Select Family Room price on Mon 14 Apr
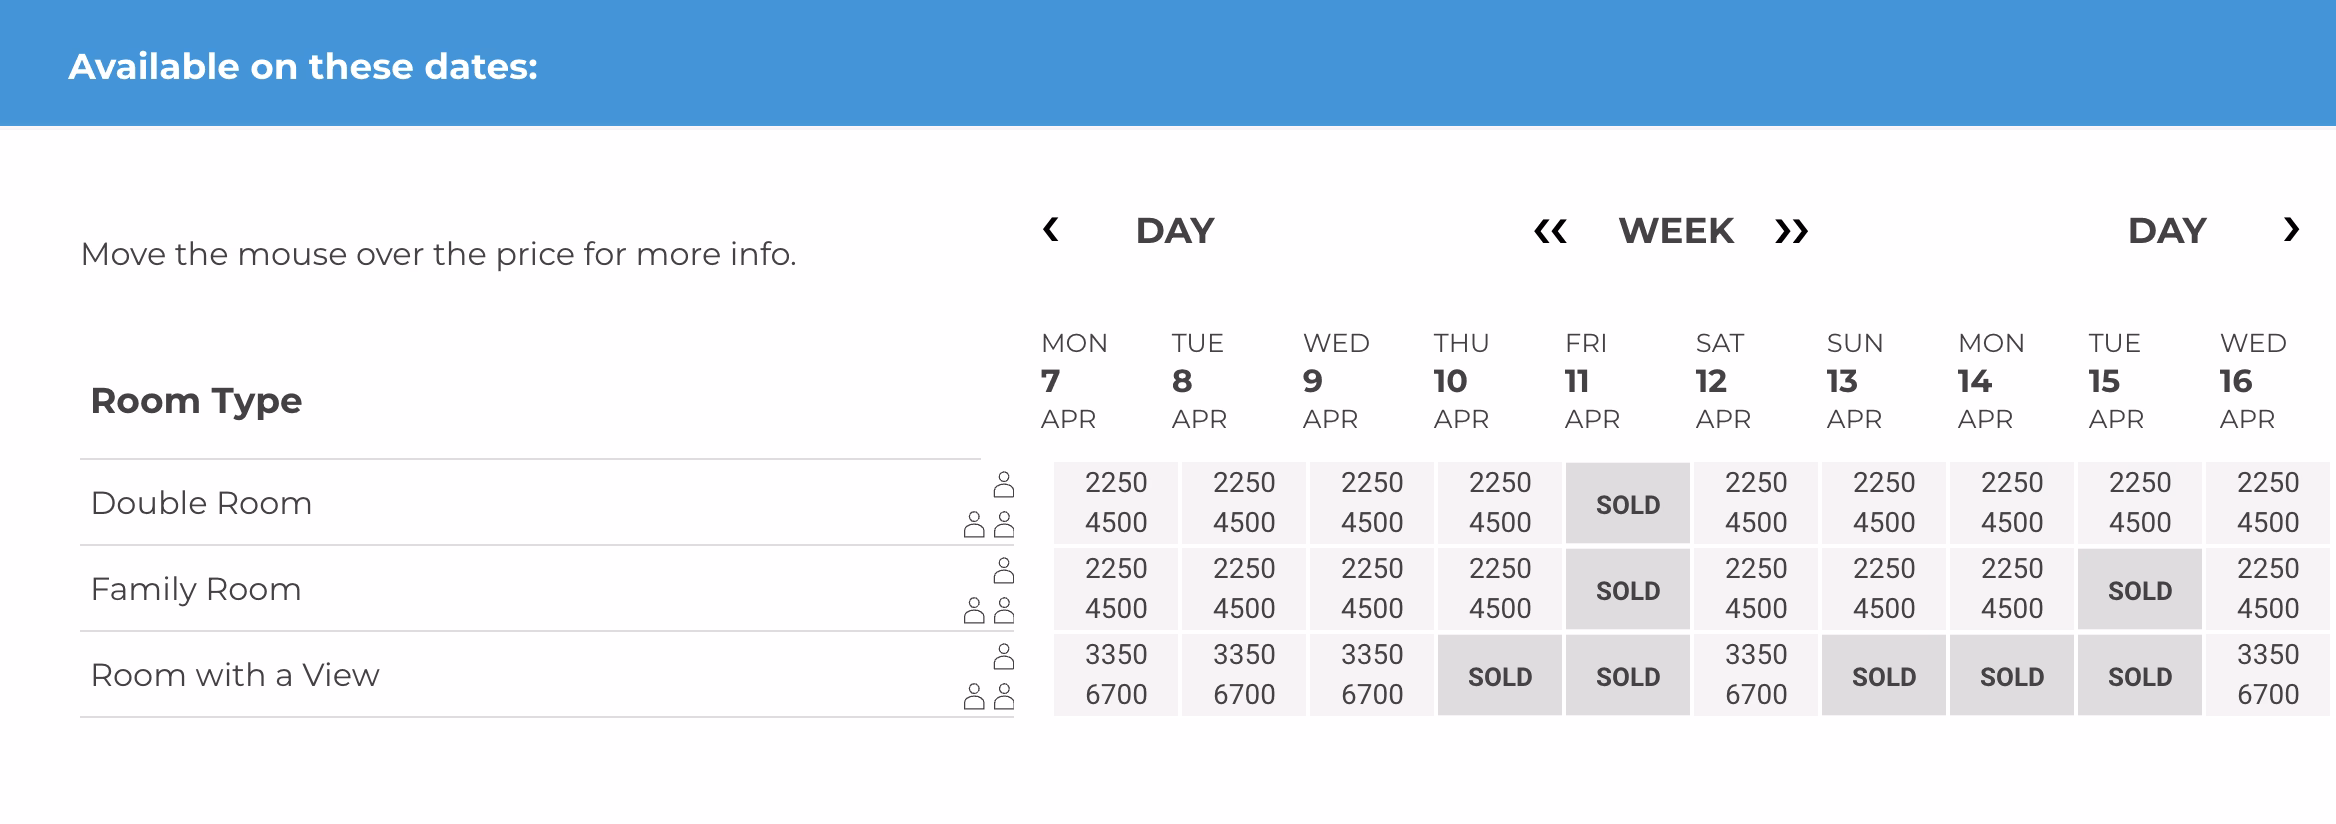The width and height of the screenshot is (2336, 824). 2012,589
